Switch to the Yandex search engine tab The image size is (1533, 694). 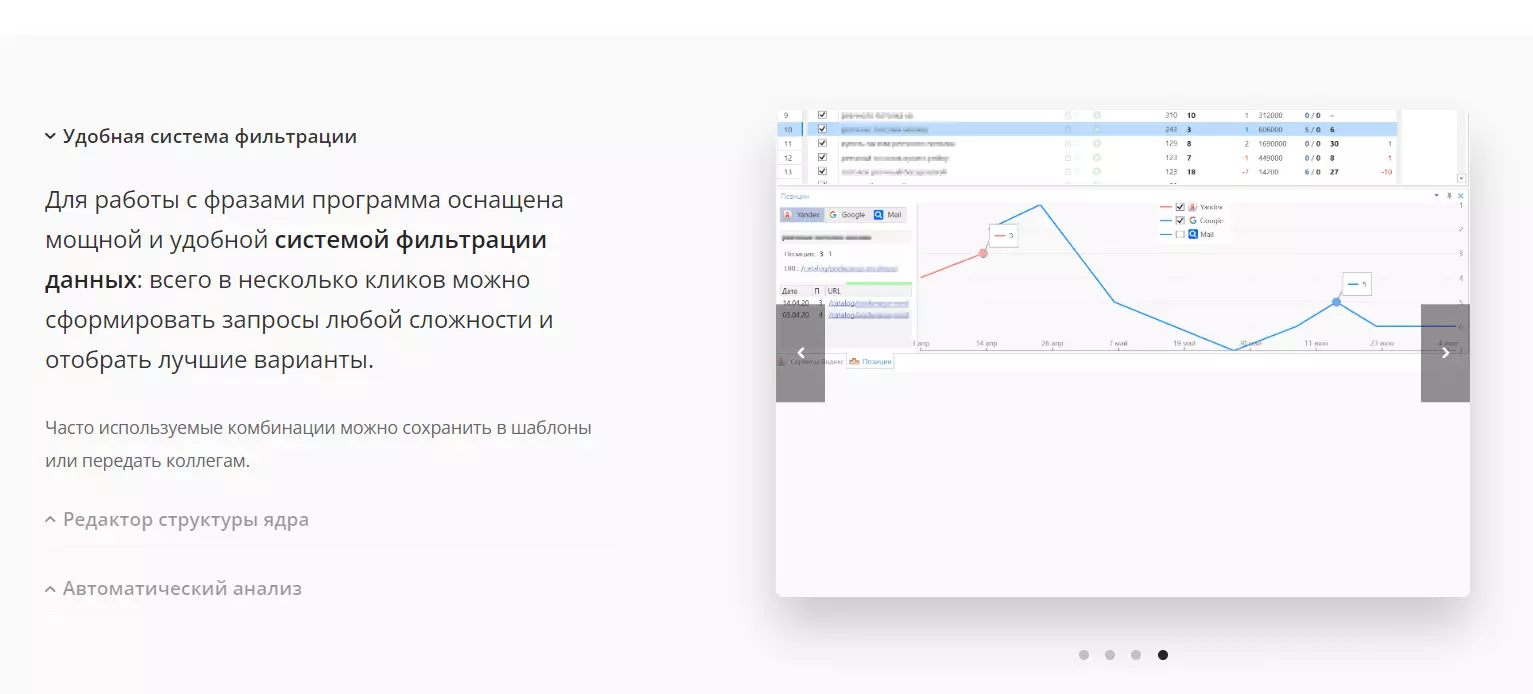click(802, 215)
